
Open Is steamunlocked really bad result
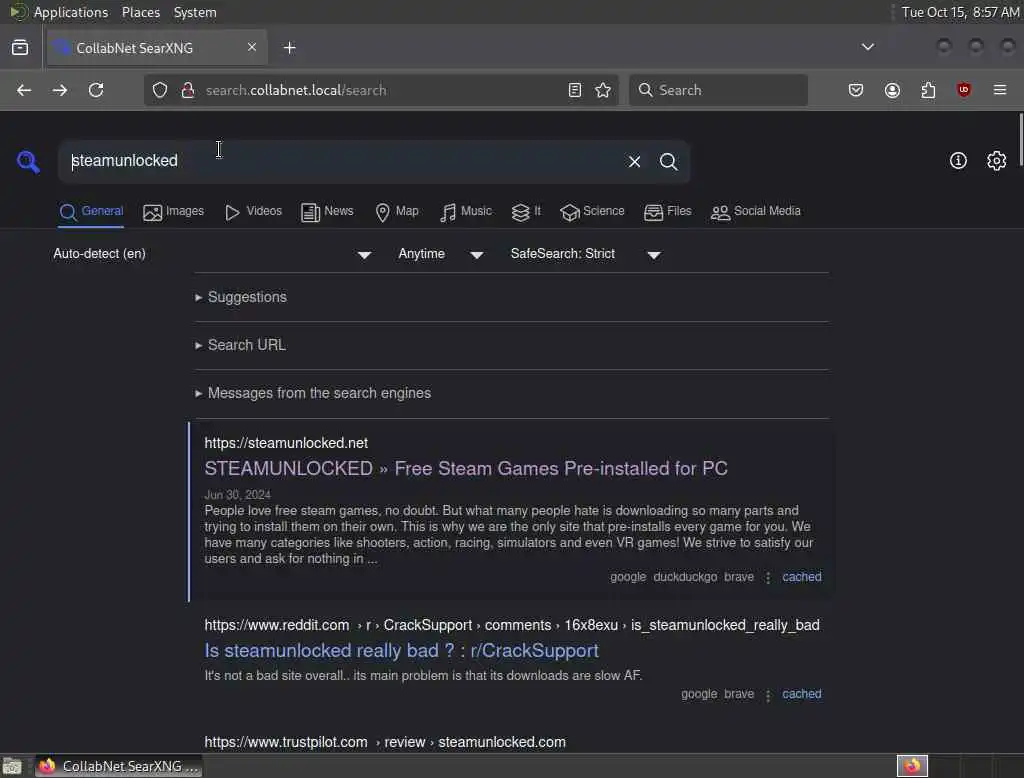pos(401,651)
